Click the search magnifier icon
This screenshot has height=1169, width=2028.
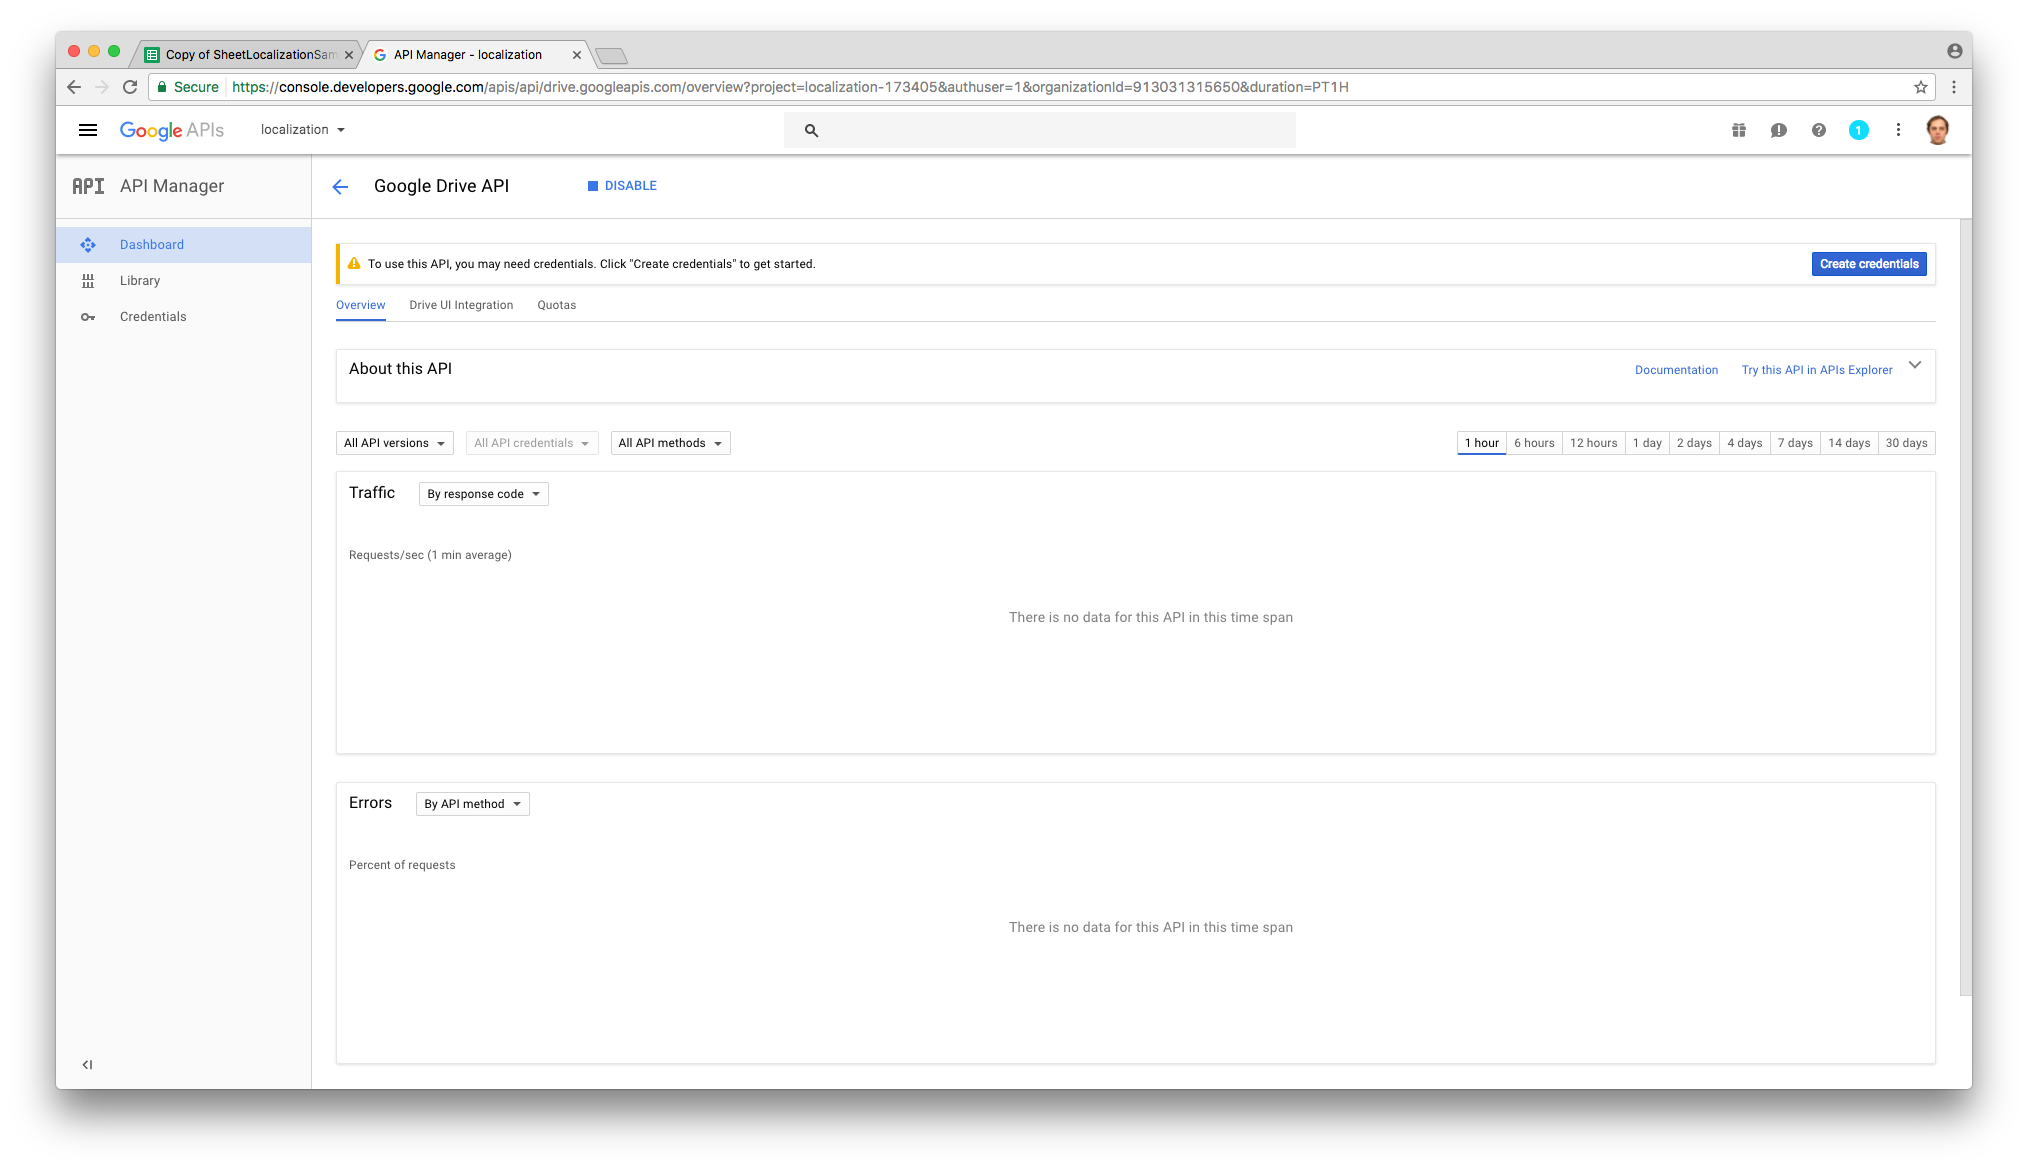point(811,130)
